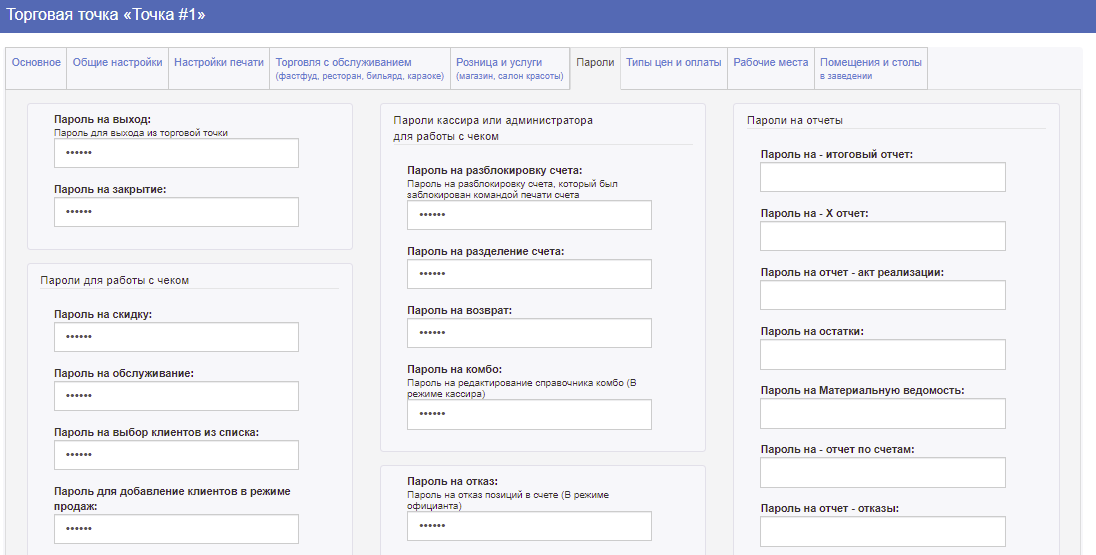Screen dimensions: 1096x555
Task: Open the Настройки печати tab
Action: pyautogui.click(x=218, y=63)
